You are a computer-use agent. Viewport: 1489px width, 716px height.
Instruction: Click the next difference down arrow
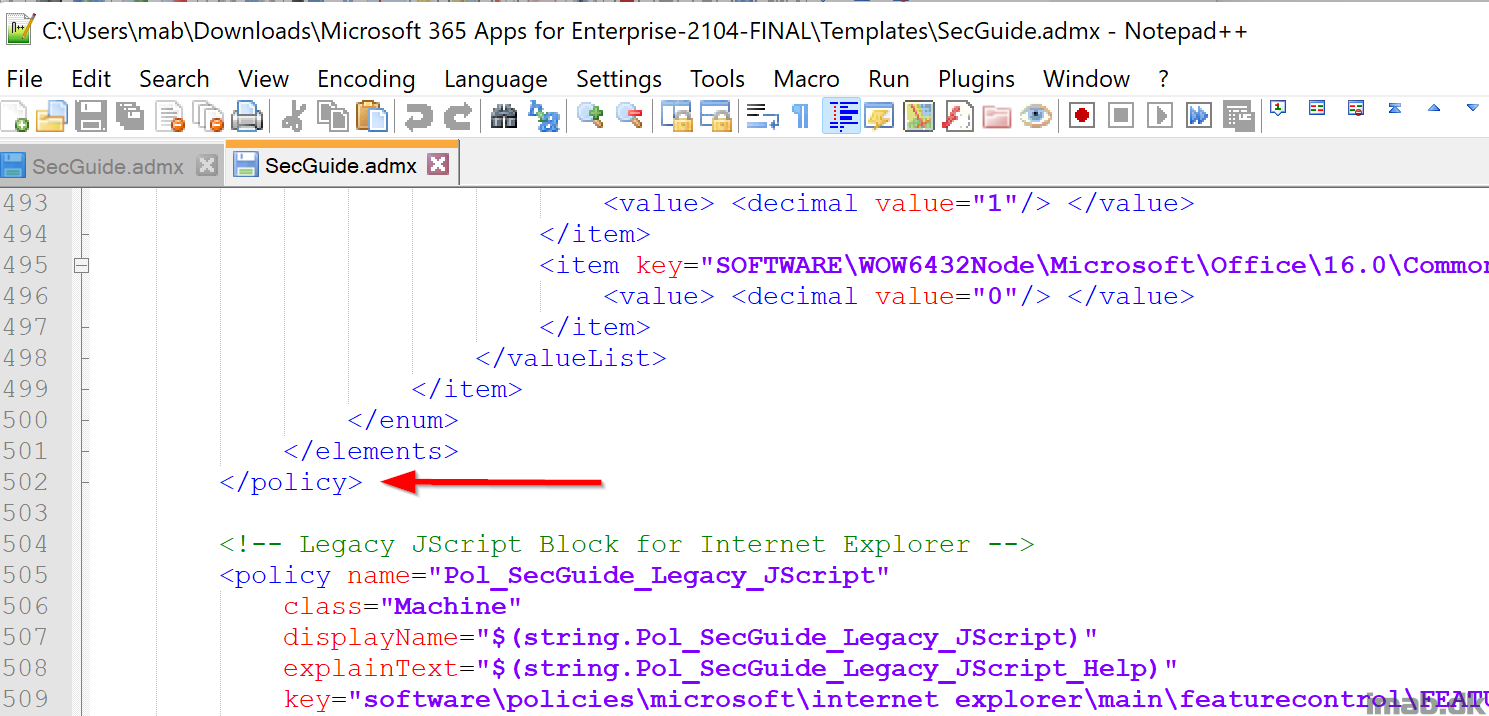click(x=1472, y=108)
